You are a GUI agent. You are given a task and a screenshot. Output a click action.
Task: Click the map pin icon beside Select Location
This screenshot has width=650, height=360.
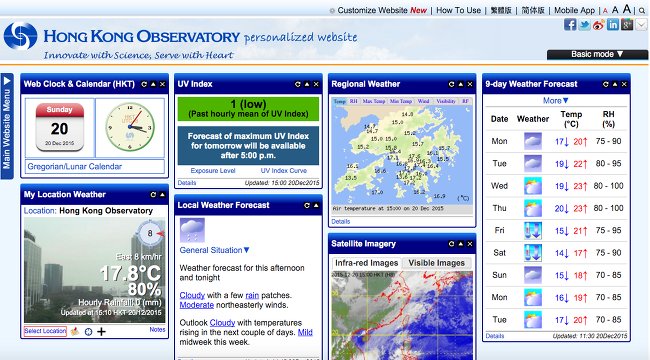coord(75,331)
